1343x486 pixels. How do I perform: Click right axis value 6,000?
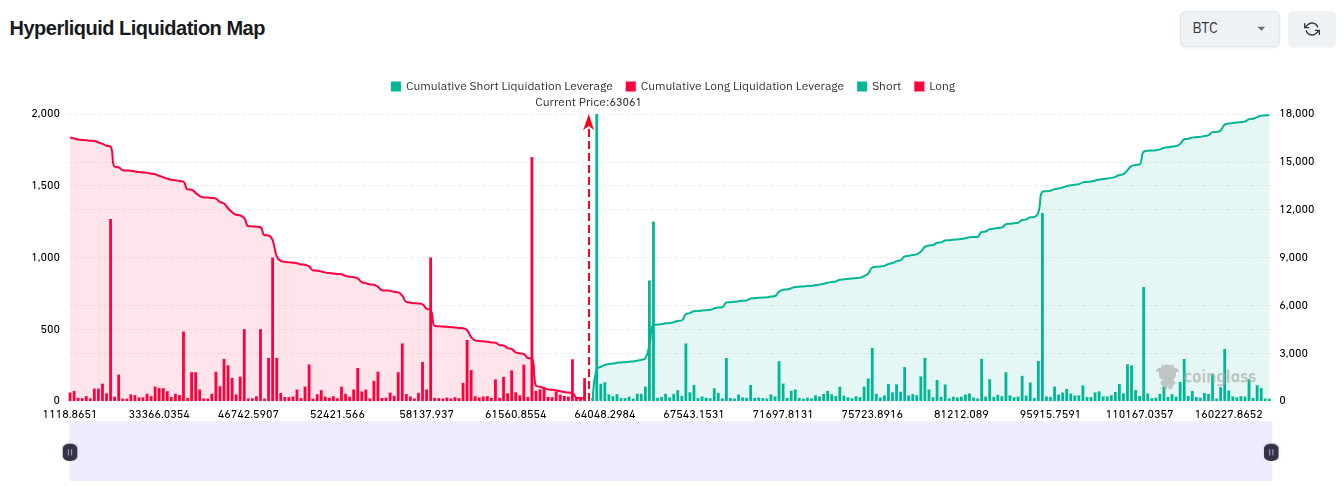(x=1293, y=305)
